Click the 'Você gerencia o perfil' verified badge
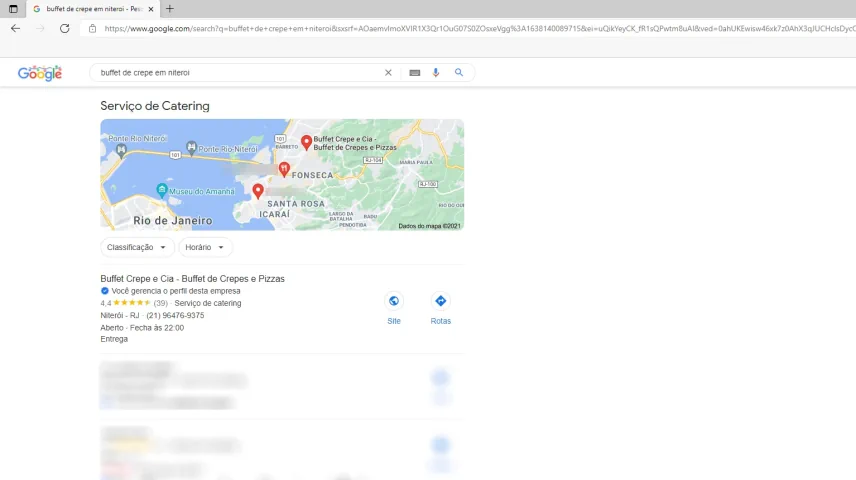The height and width of the screenshot is (480, 856). (105, 291)
